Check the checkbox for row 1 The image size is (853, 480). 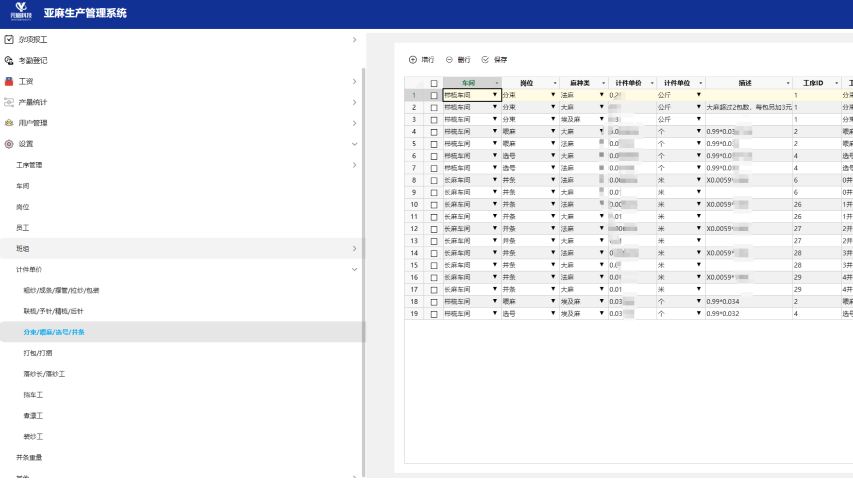pos(433,95)
